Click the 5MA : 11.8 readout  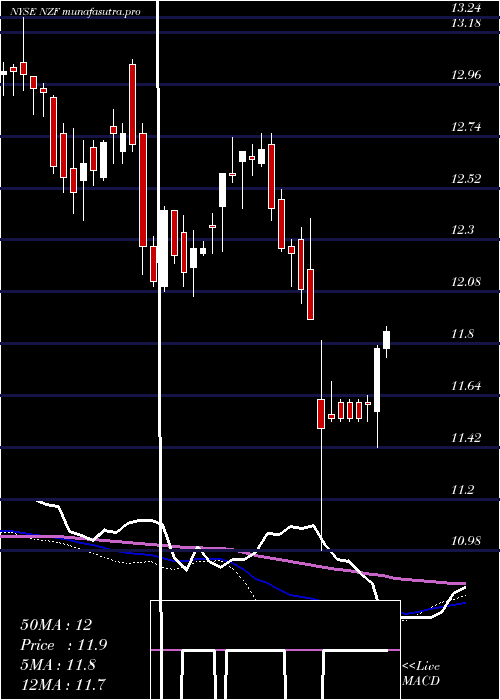coord(58,665)
